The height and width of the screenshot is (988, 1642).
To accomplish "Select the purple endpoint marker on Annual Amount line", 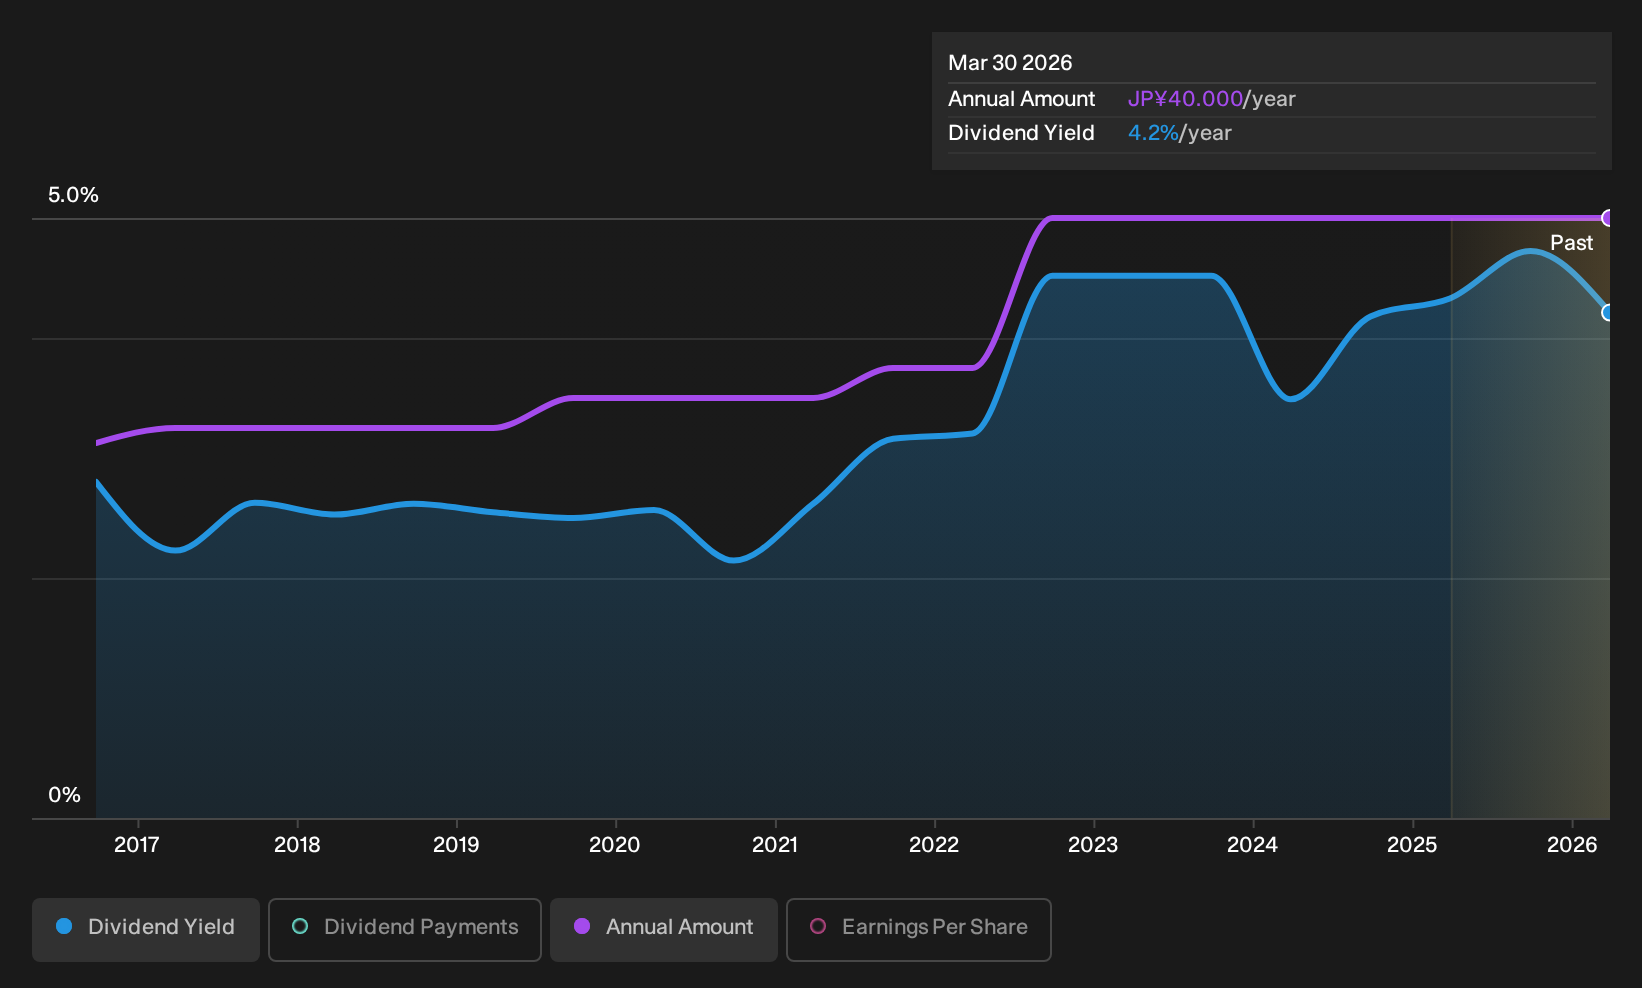I will click(1608, 218).
